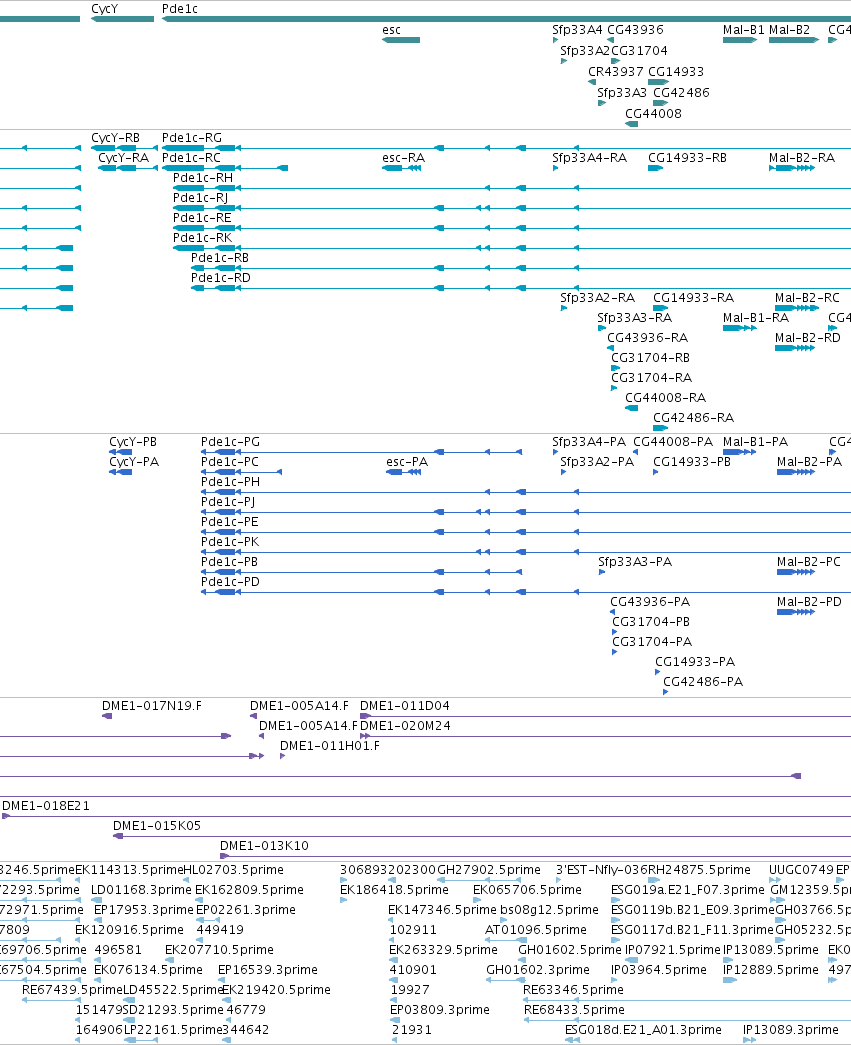Open the bs08g12.5prime EST label
This screenshot has width=851, height=1045.
point(549,909)
